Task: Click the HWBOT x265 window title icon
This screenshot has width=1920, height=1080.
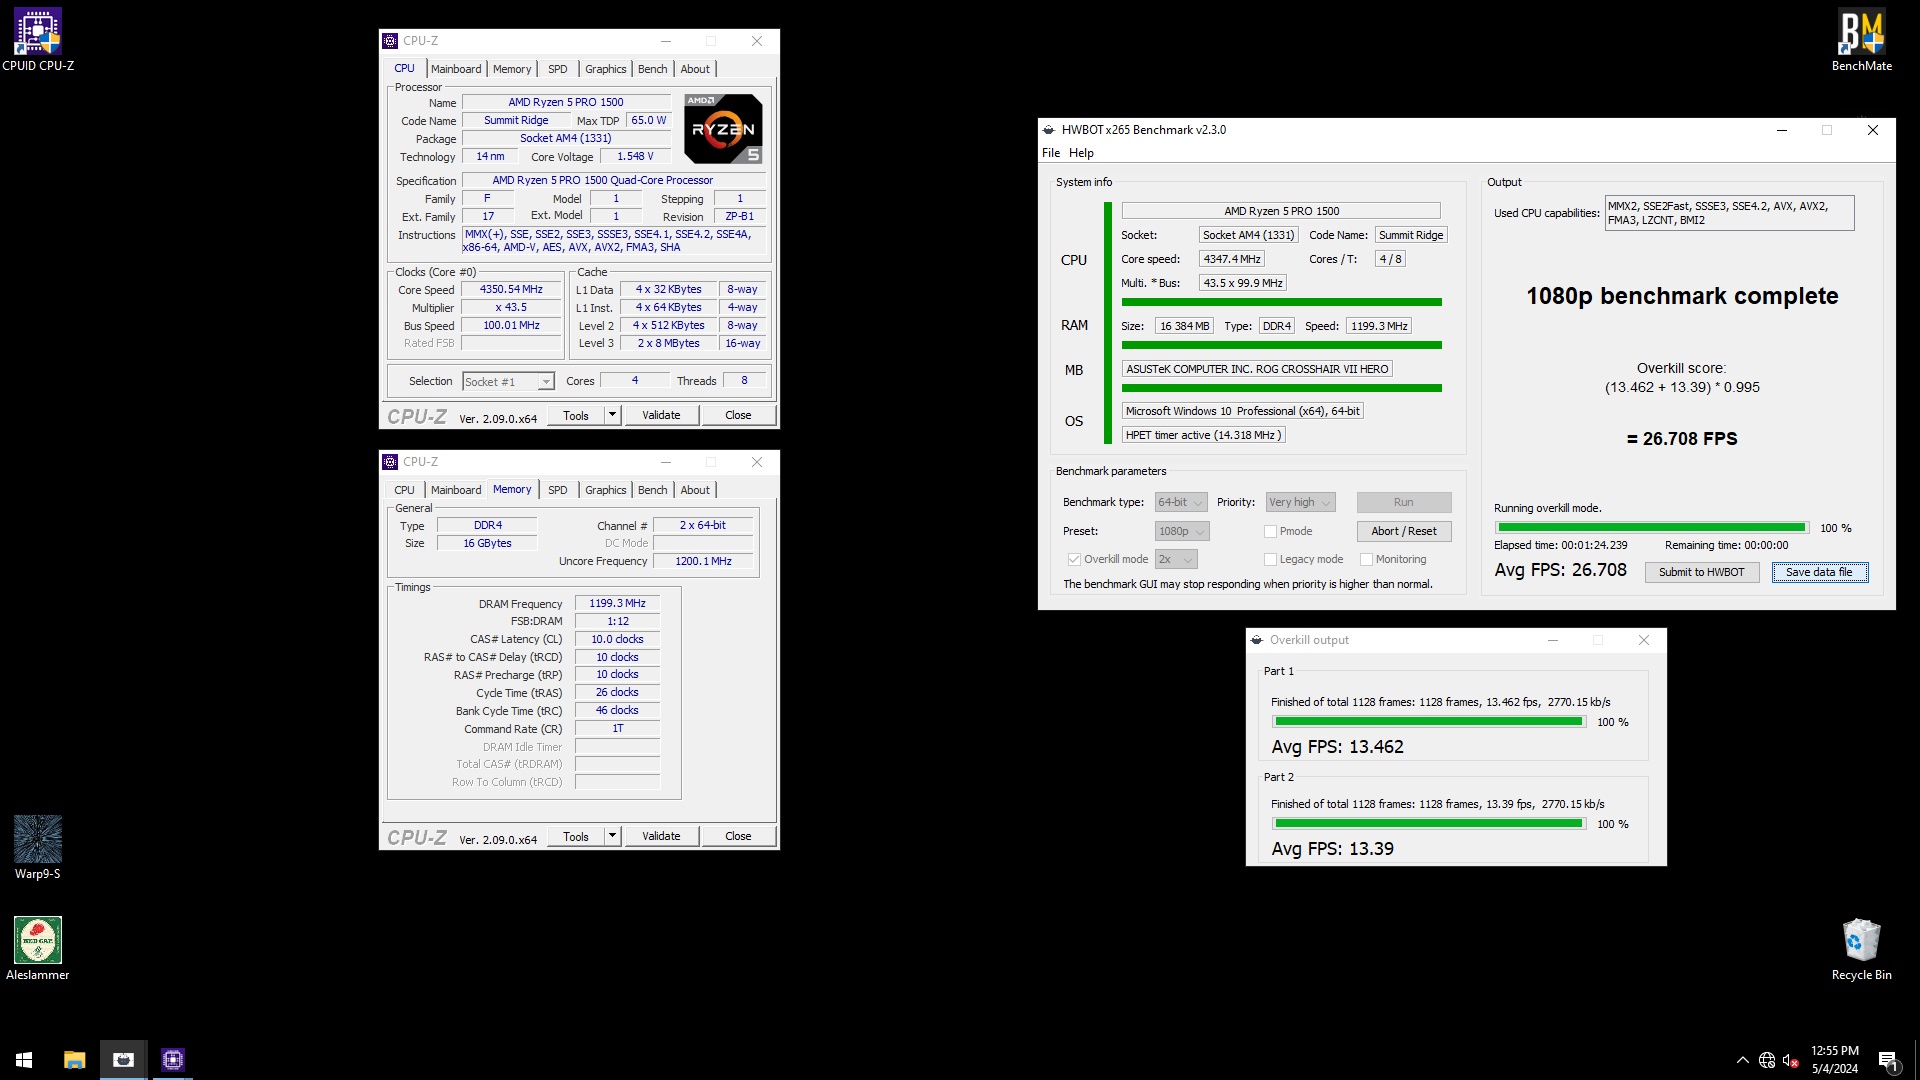Action: click(1049, 130)
